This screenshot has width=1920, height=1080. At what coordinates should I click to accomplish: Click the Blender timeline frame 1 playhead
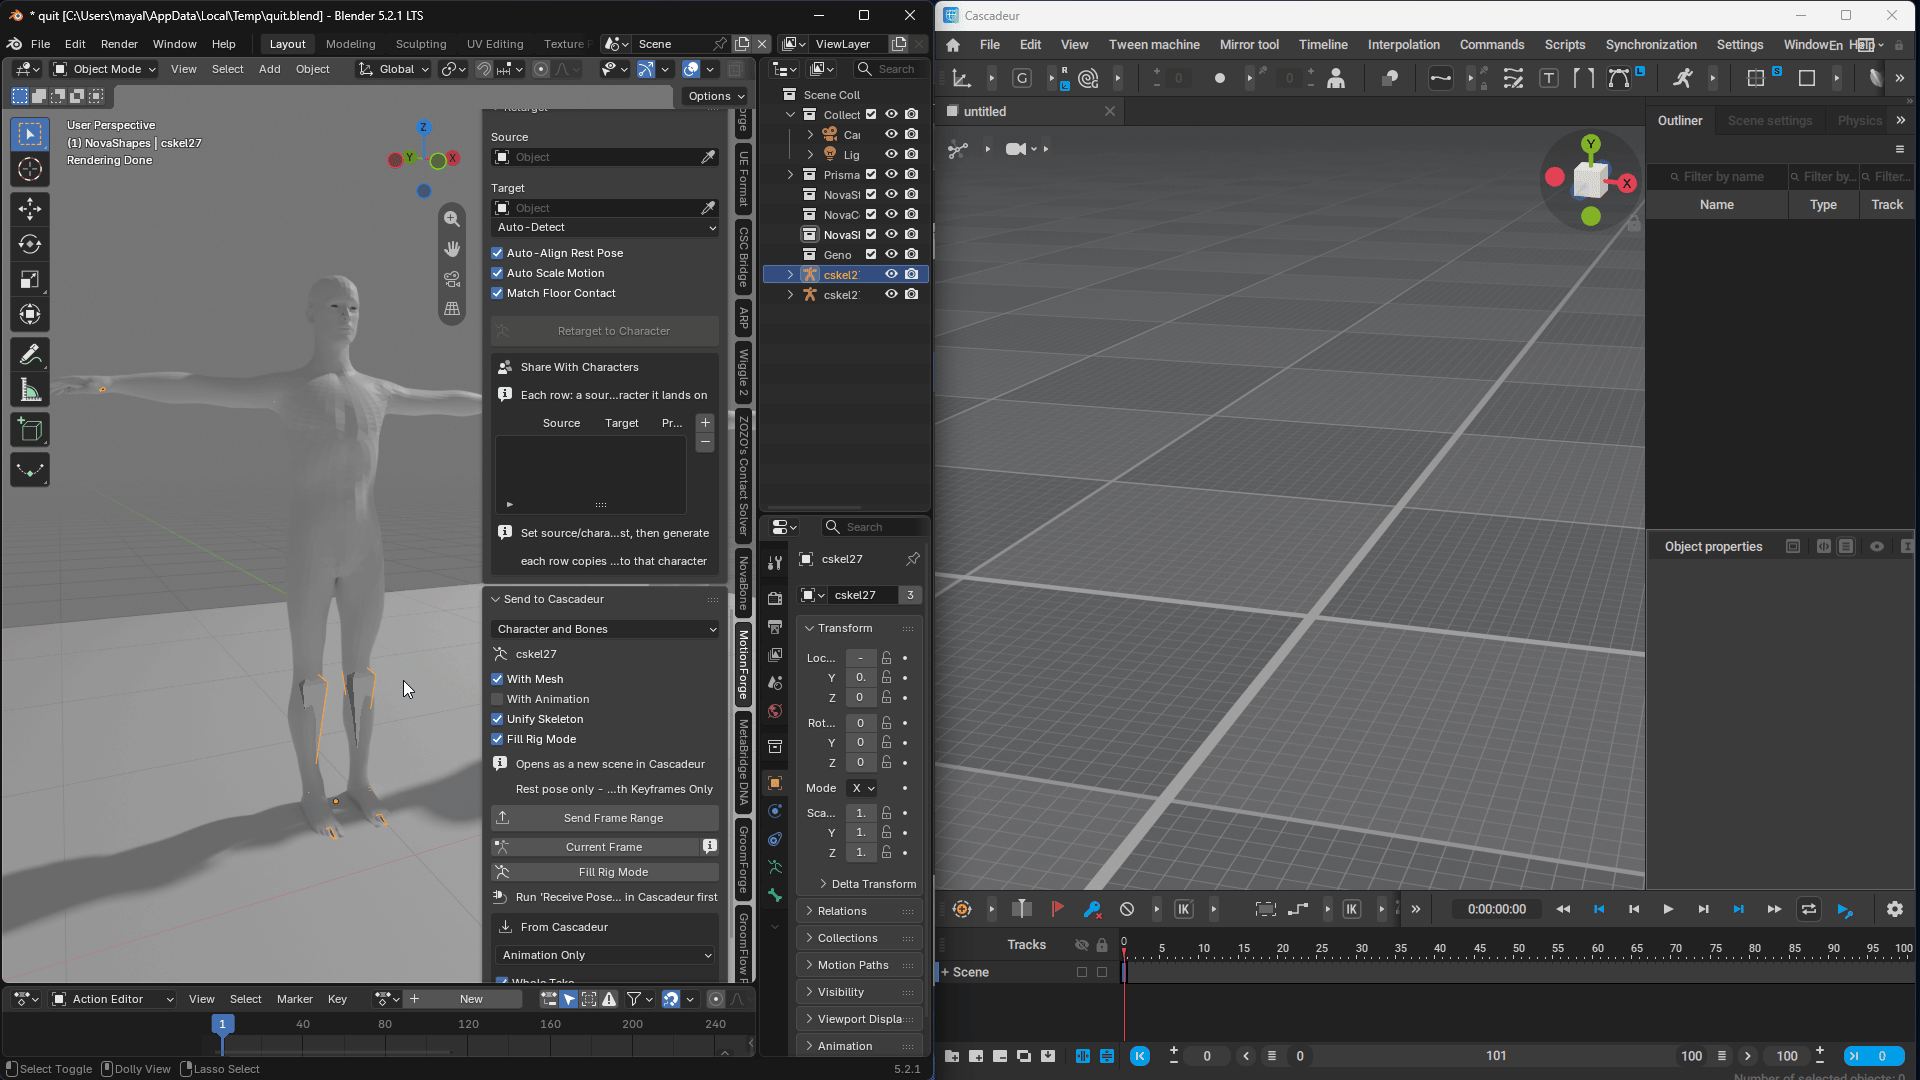tap(222, 1024)
